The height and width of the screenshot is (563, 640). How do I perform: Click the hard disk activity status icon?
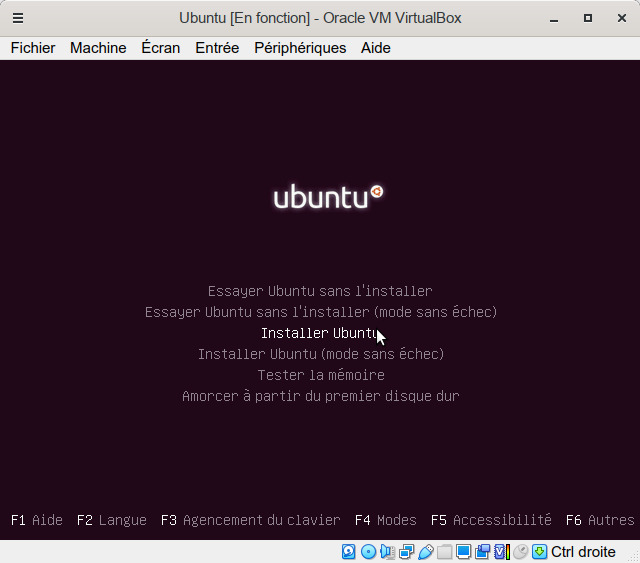click(x=349, y=552)
